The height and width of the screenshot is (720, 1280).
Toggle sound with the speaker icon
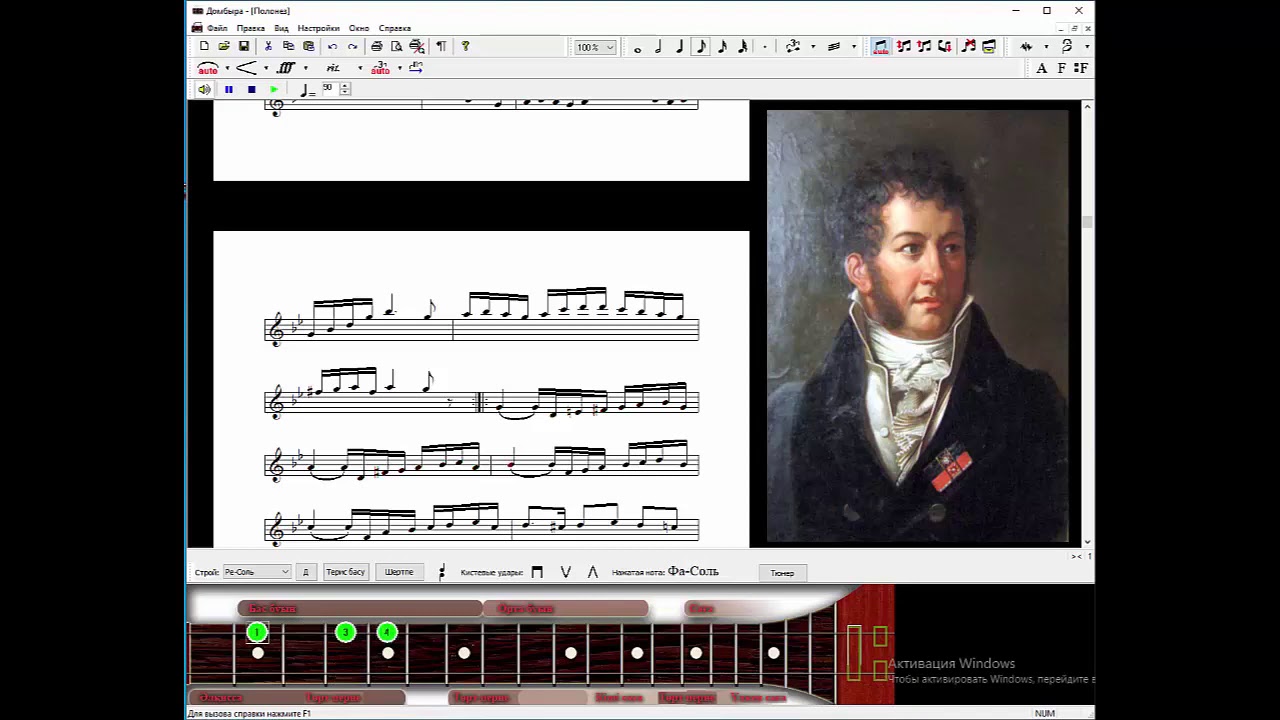click(x=204, y=89)
